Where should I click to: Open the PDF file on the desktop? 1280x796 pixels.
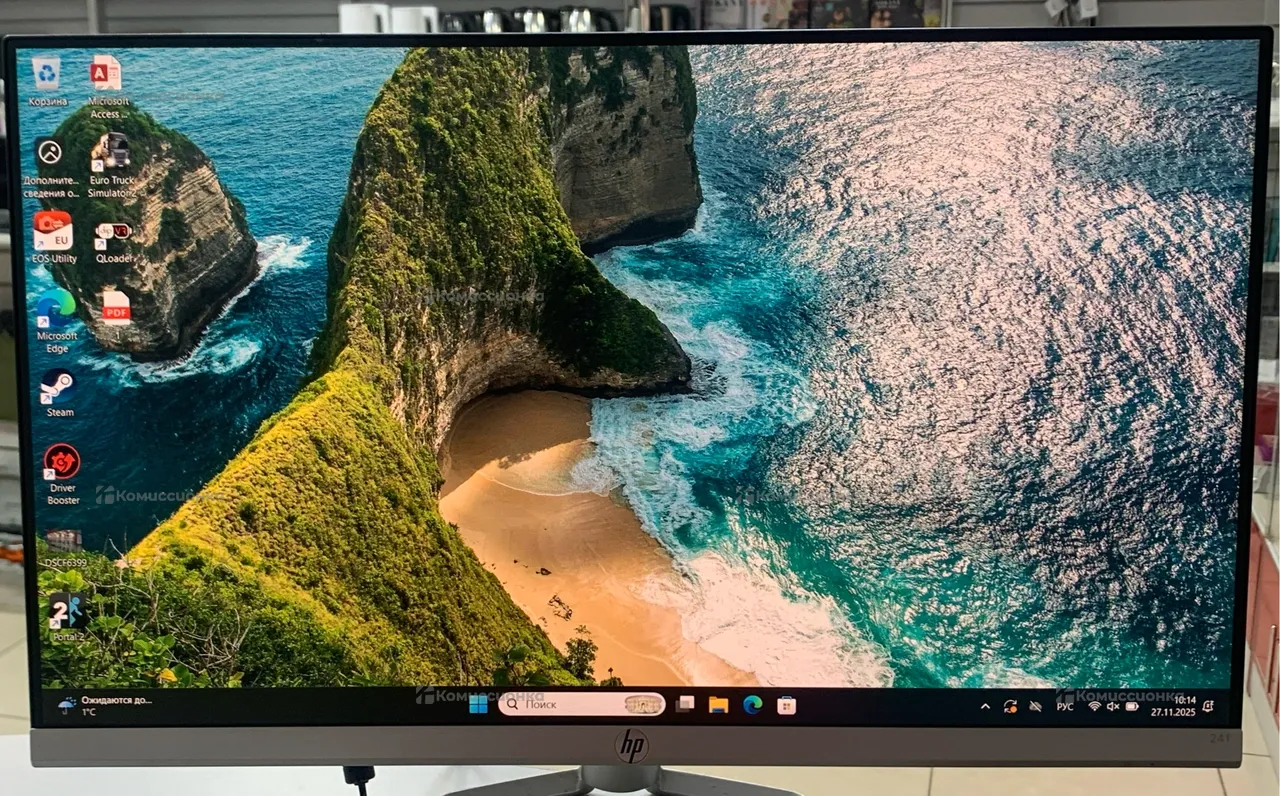(116, 308)
